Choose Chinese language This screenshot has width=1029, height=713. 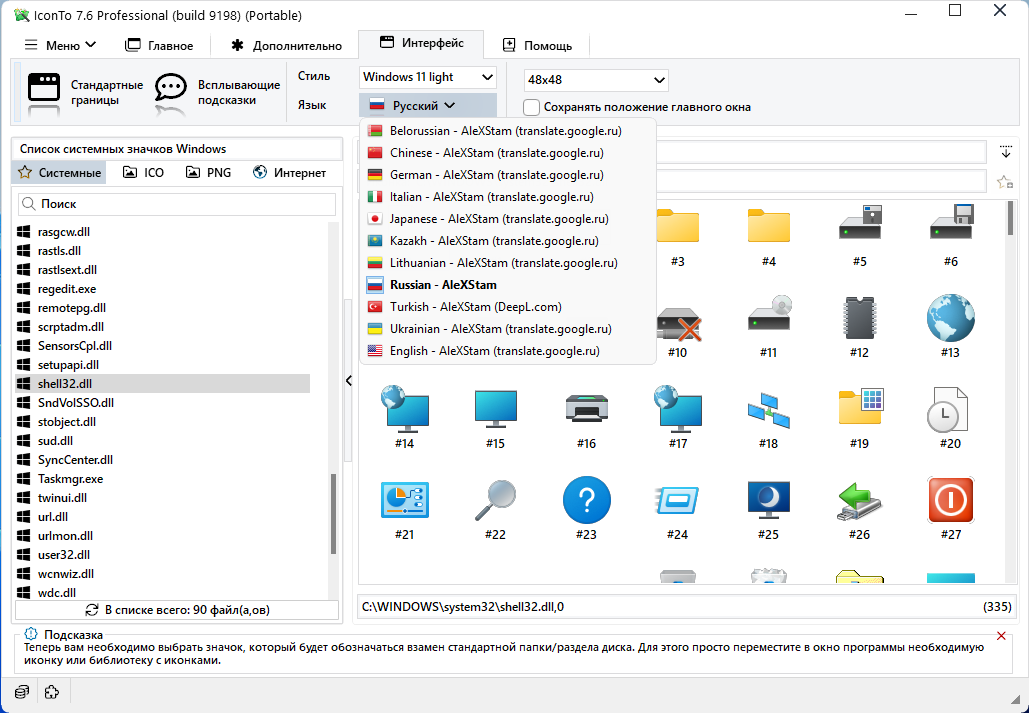508,153
